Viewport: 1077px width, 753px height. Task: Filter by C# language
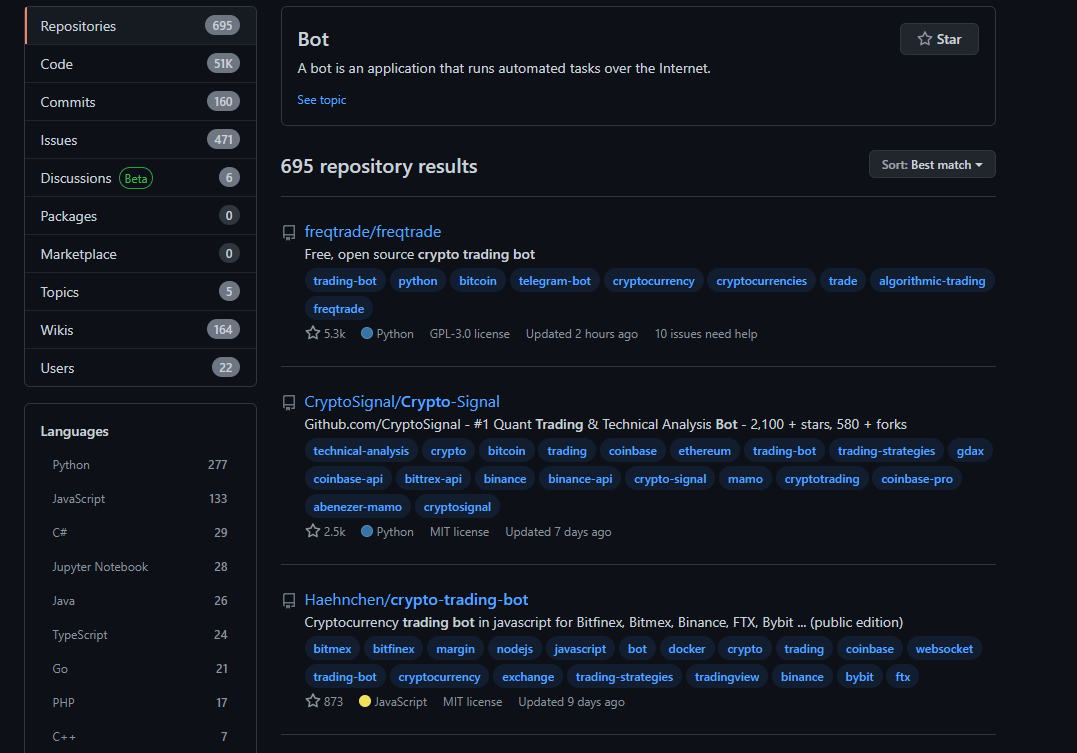(140, 532)
